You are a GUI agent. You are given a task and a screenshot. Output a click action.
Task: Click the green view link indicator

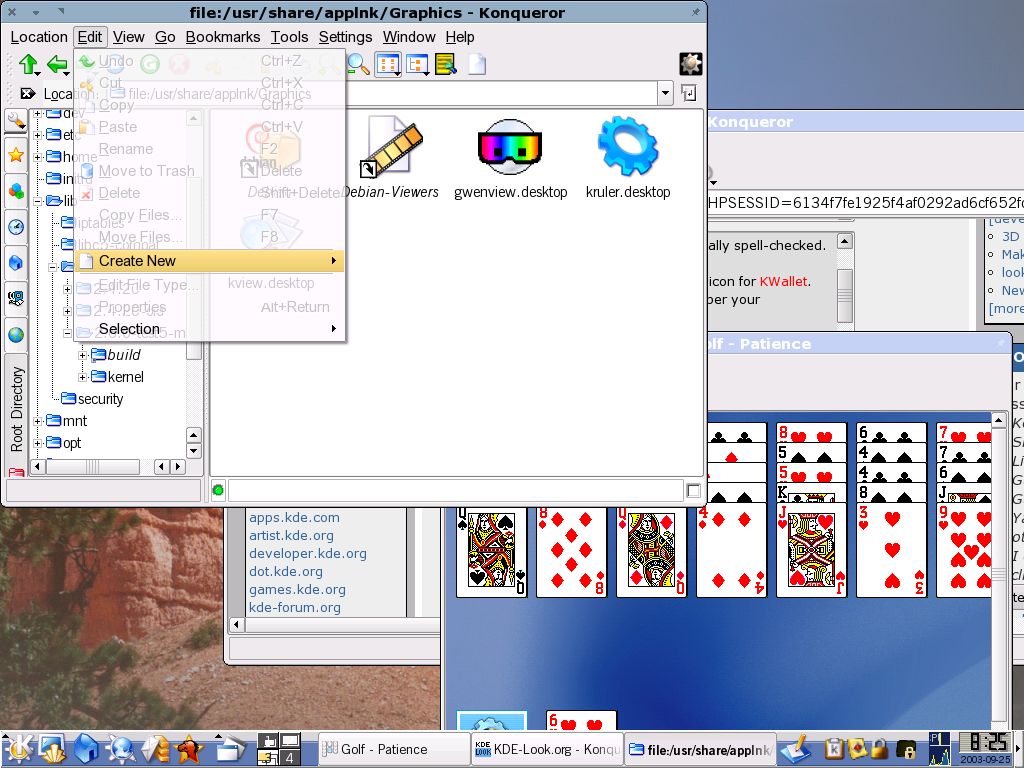click(218, 490)
